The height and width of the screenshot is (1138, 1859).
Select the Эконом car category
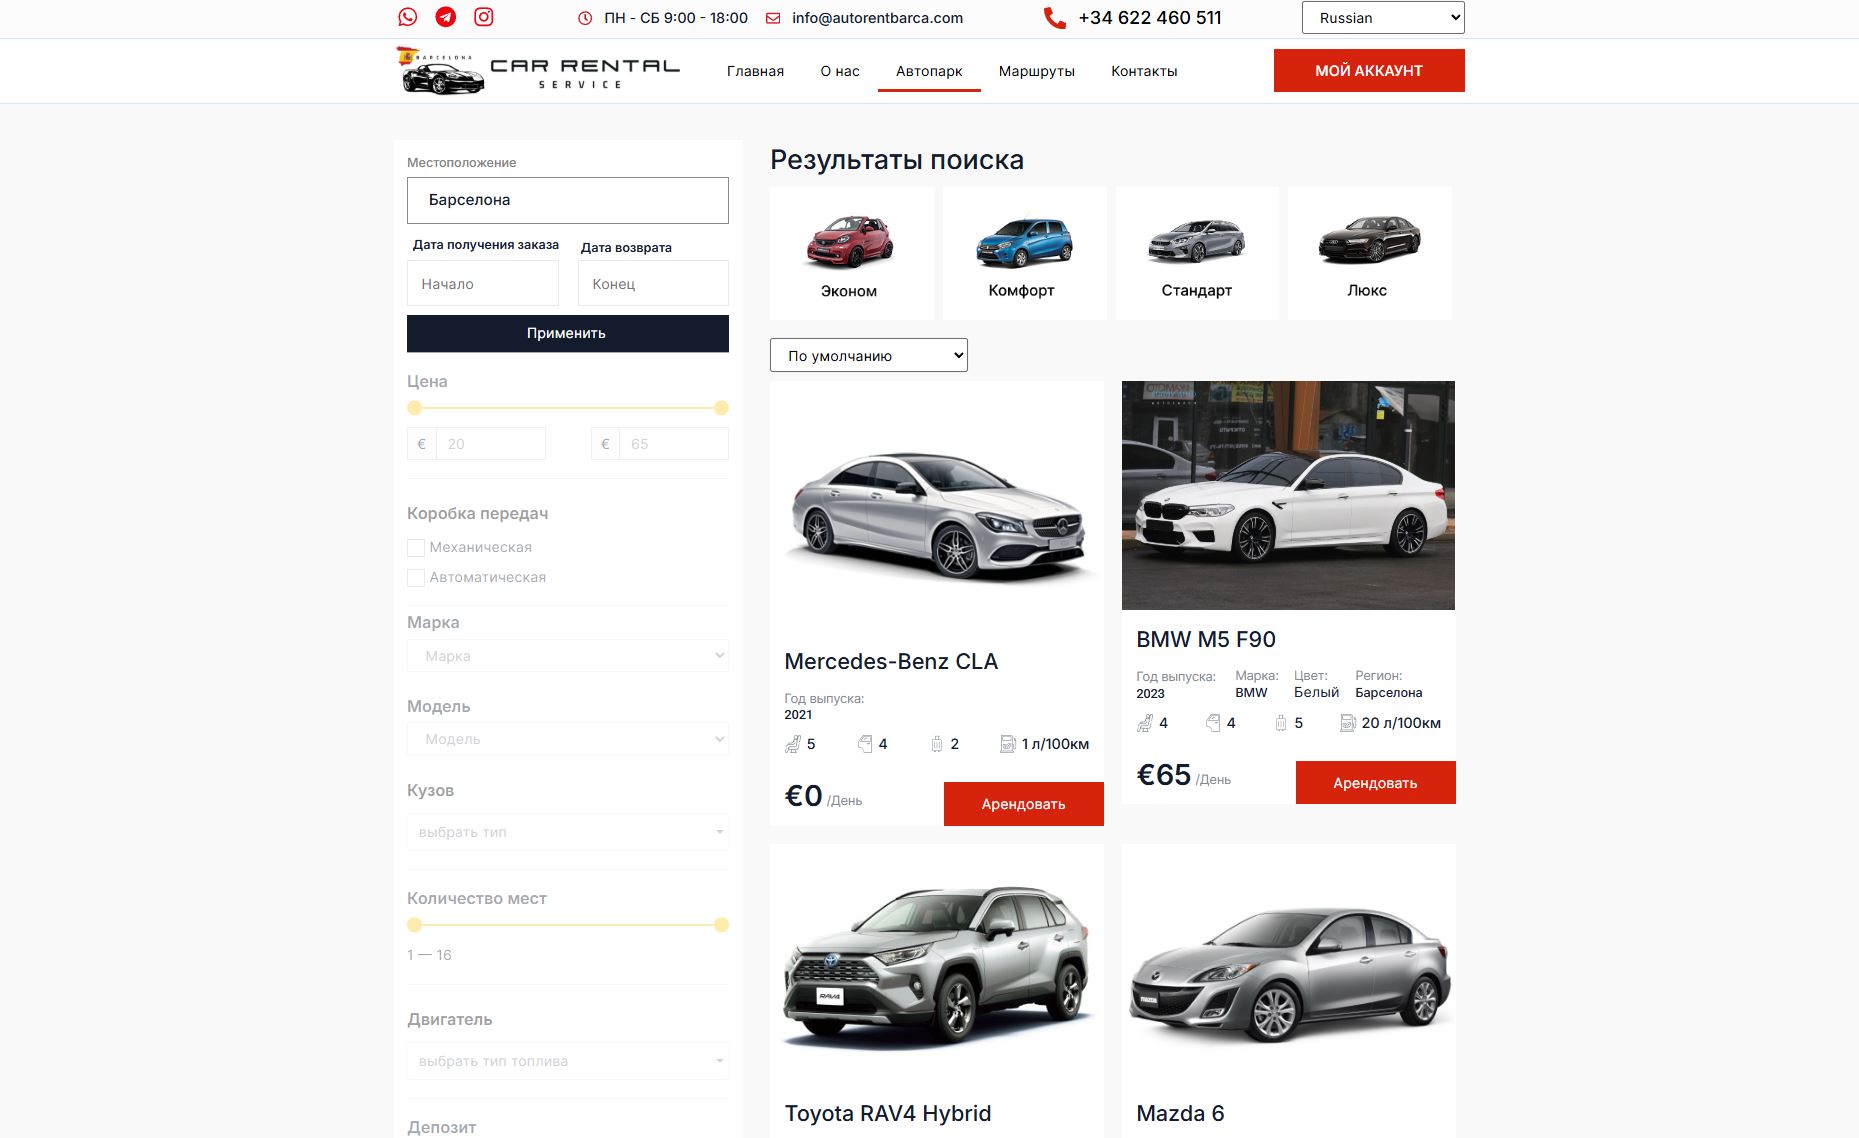851,253
